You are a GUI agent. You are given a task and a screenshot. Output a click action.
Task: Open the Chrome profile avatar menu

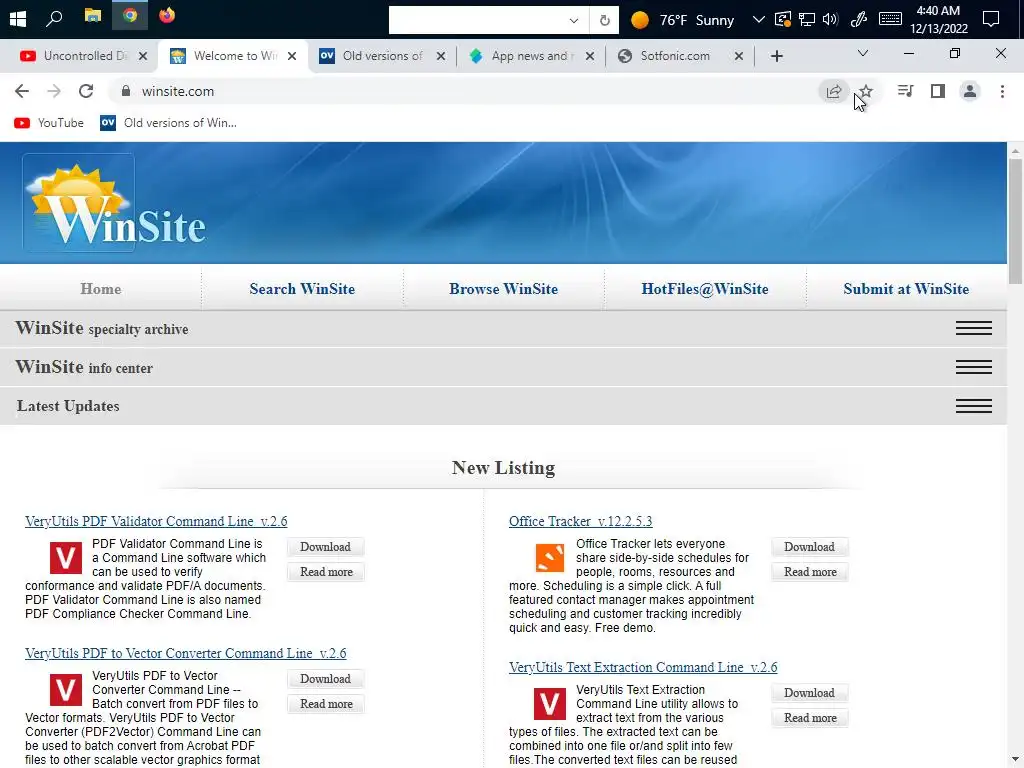(970, 91)
